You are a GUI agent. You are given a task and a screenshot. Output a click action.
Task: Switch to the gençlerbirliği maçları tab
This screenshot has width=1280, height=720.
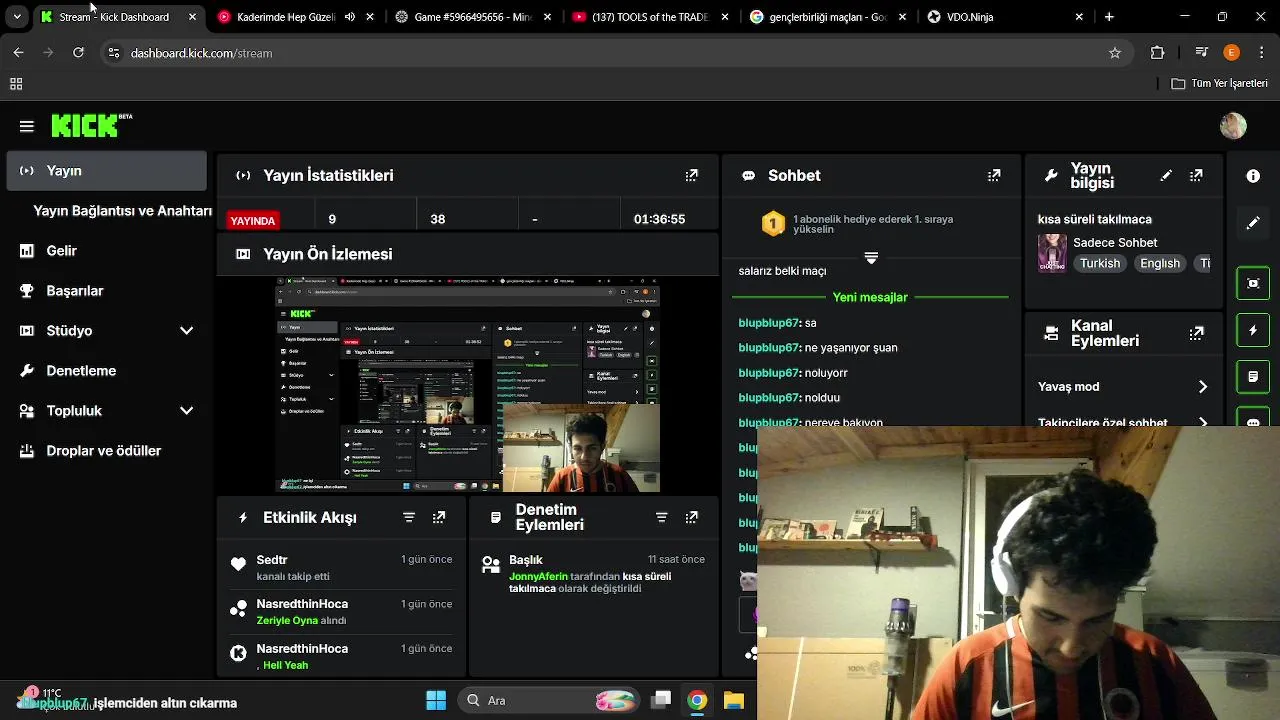(827, 17)
